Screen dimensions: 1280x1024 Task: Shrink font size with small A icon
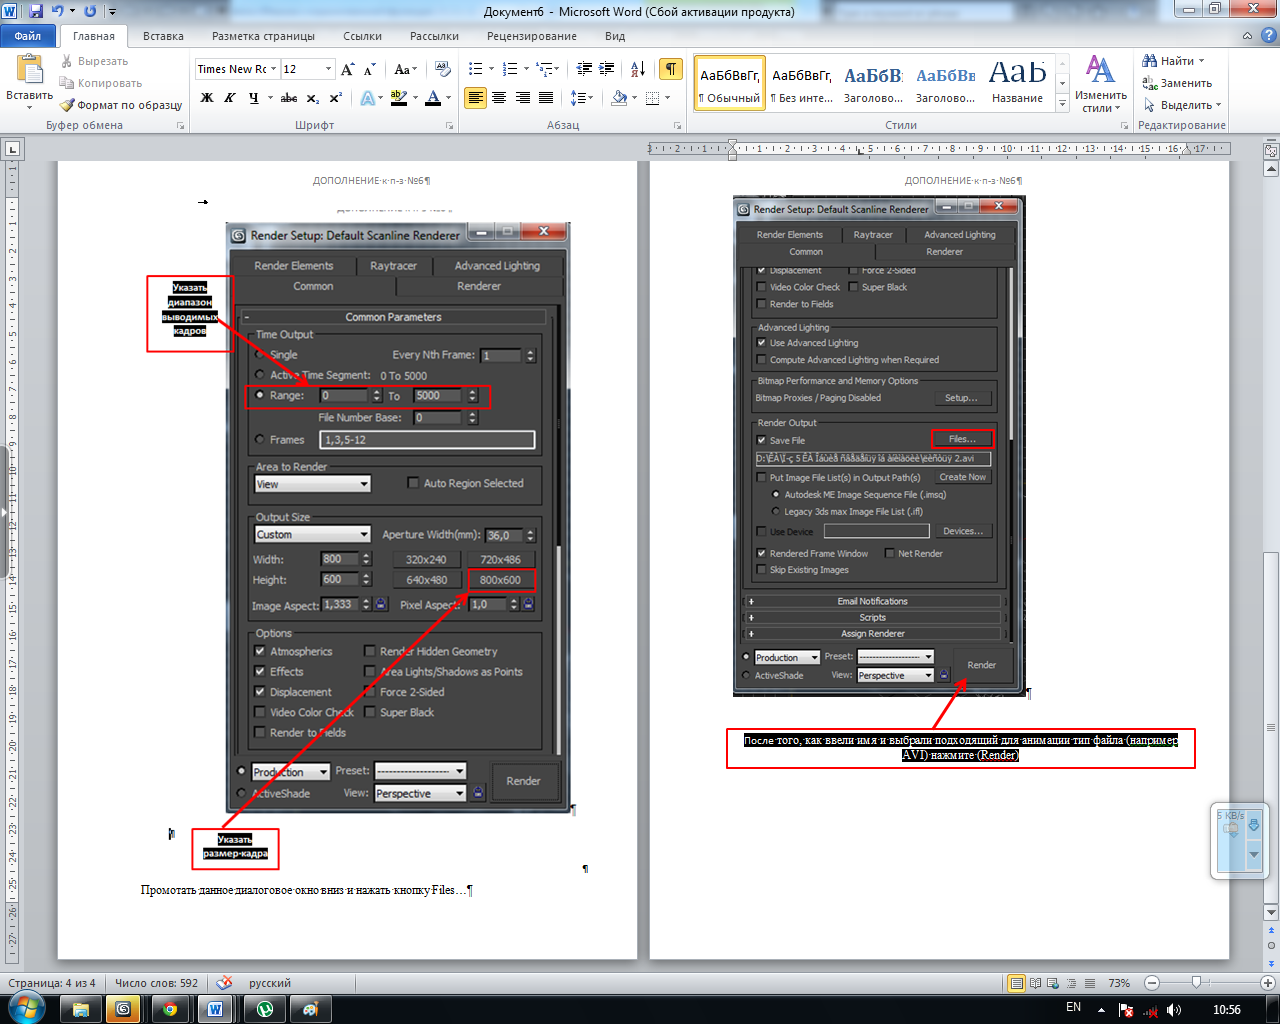[x=369, y=69]
